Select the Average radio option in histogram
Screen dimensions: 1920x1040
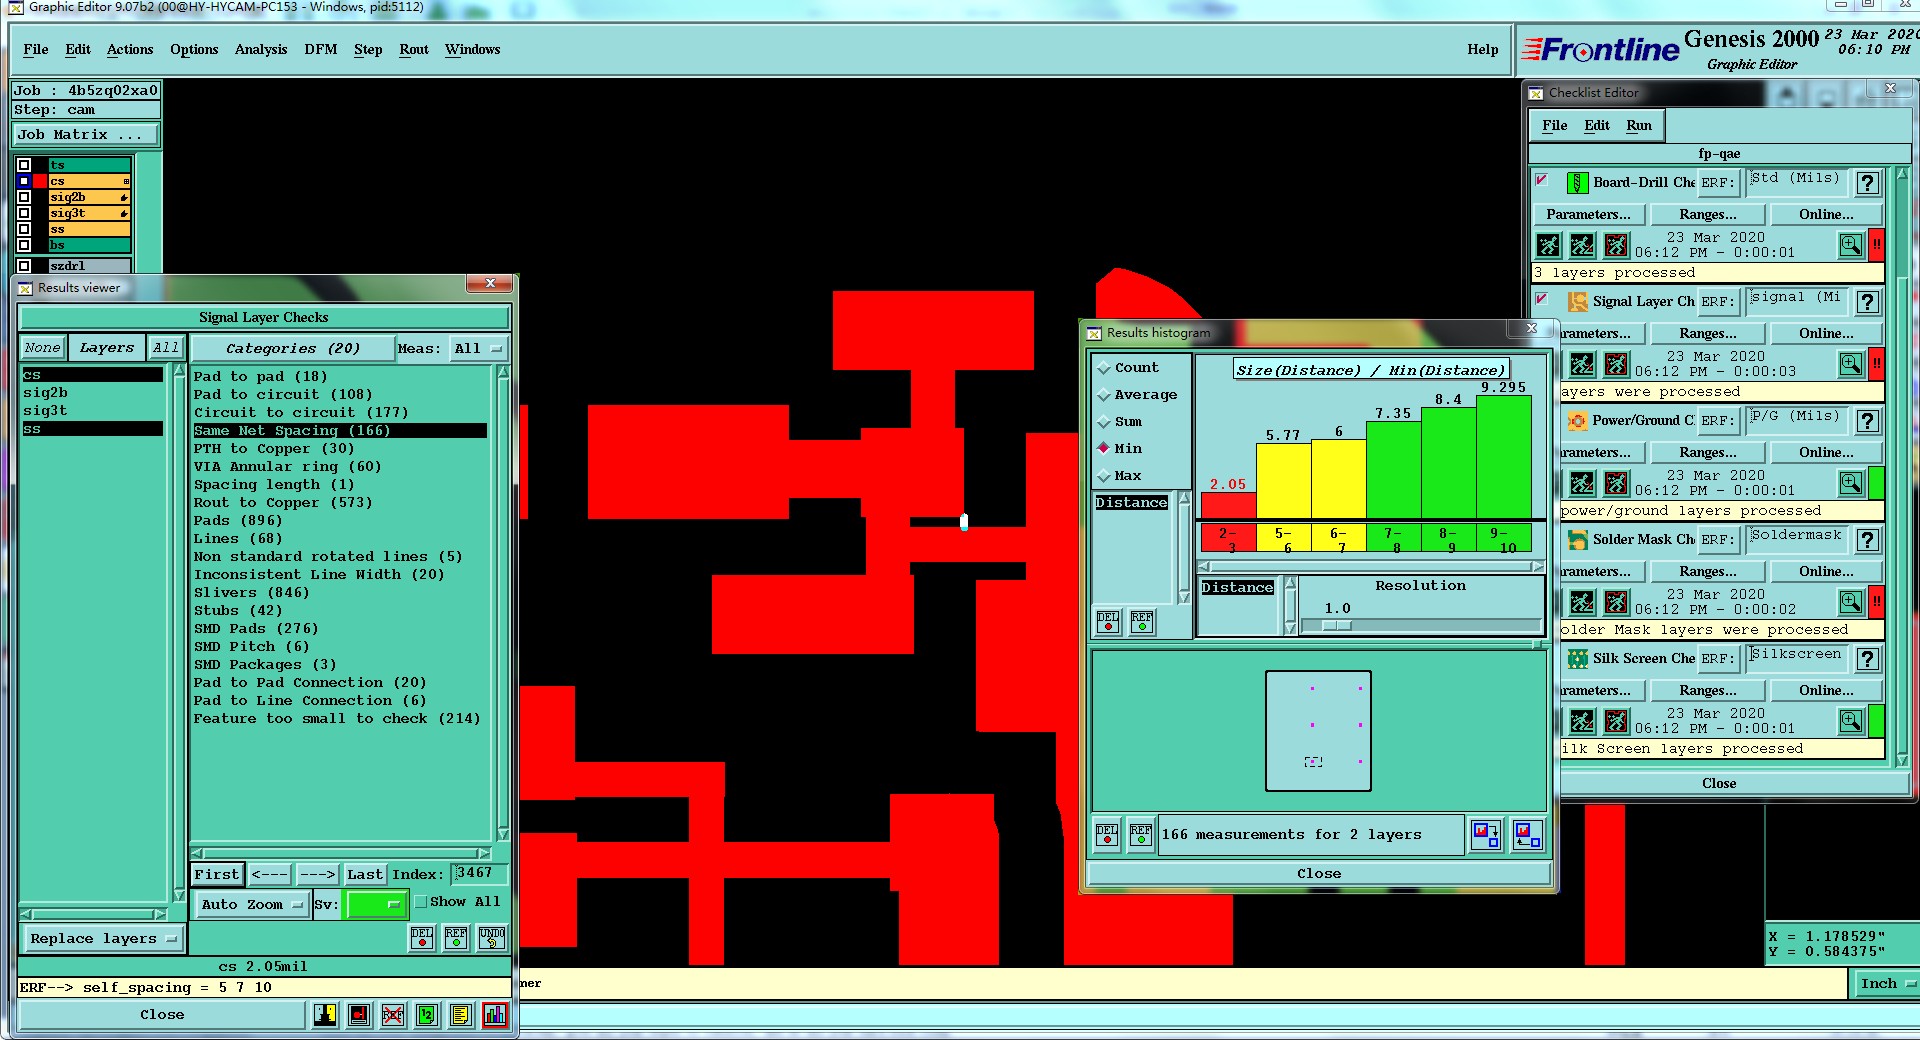[x=1104, y=396]
